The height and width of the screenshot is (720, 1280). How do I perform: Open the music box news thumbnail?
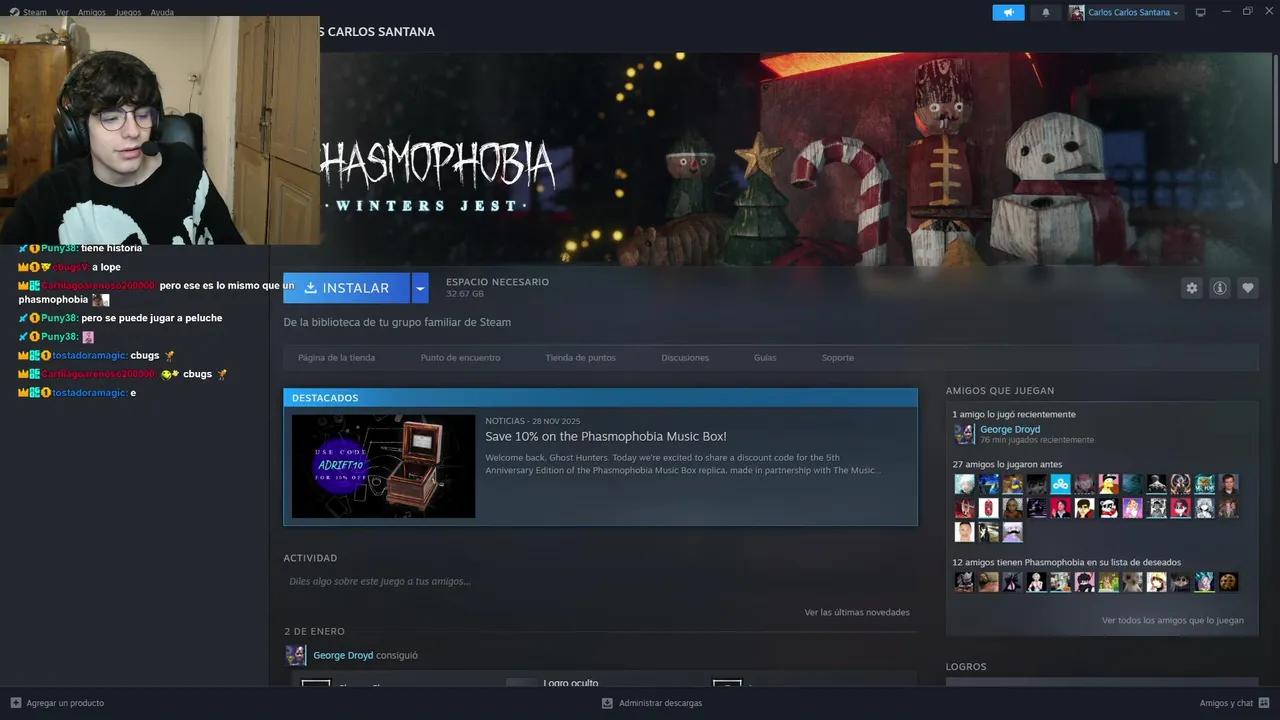coord(383,466)
